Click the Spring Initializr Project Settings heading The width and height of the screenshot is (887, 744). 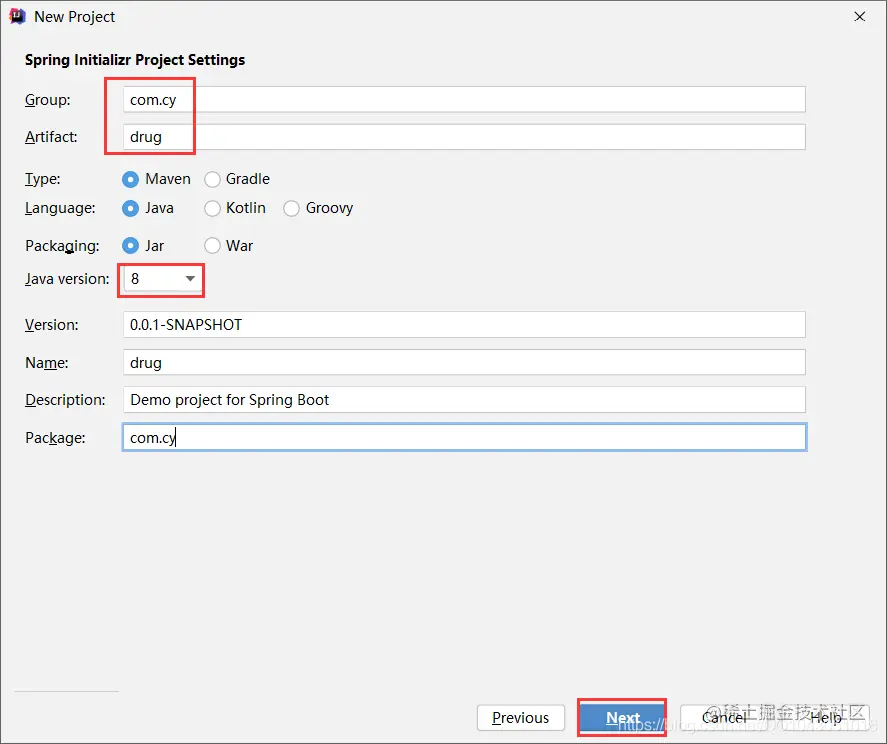[135, 60]
